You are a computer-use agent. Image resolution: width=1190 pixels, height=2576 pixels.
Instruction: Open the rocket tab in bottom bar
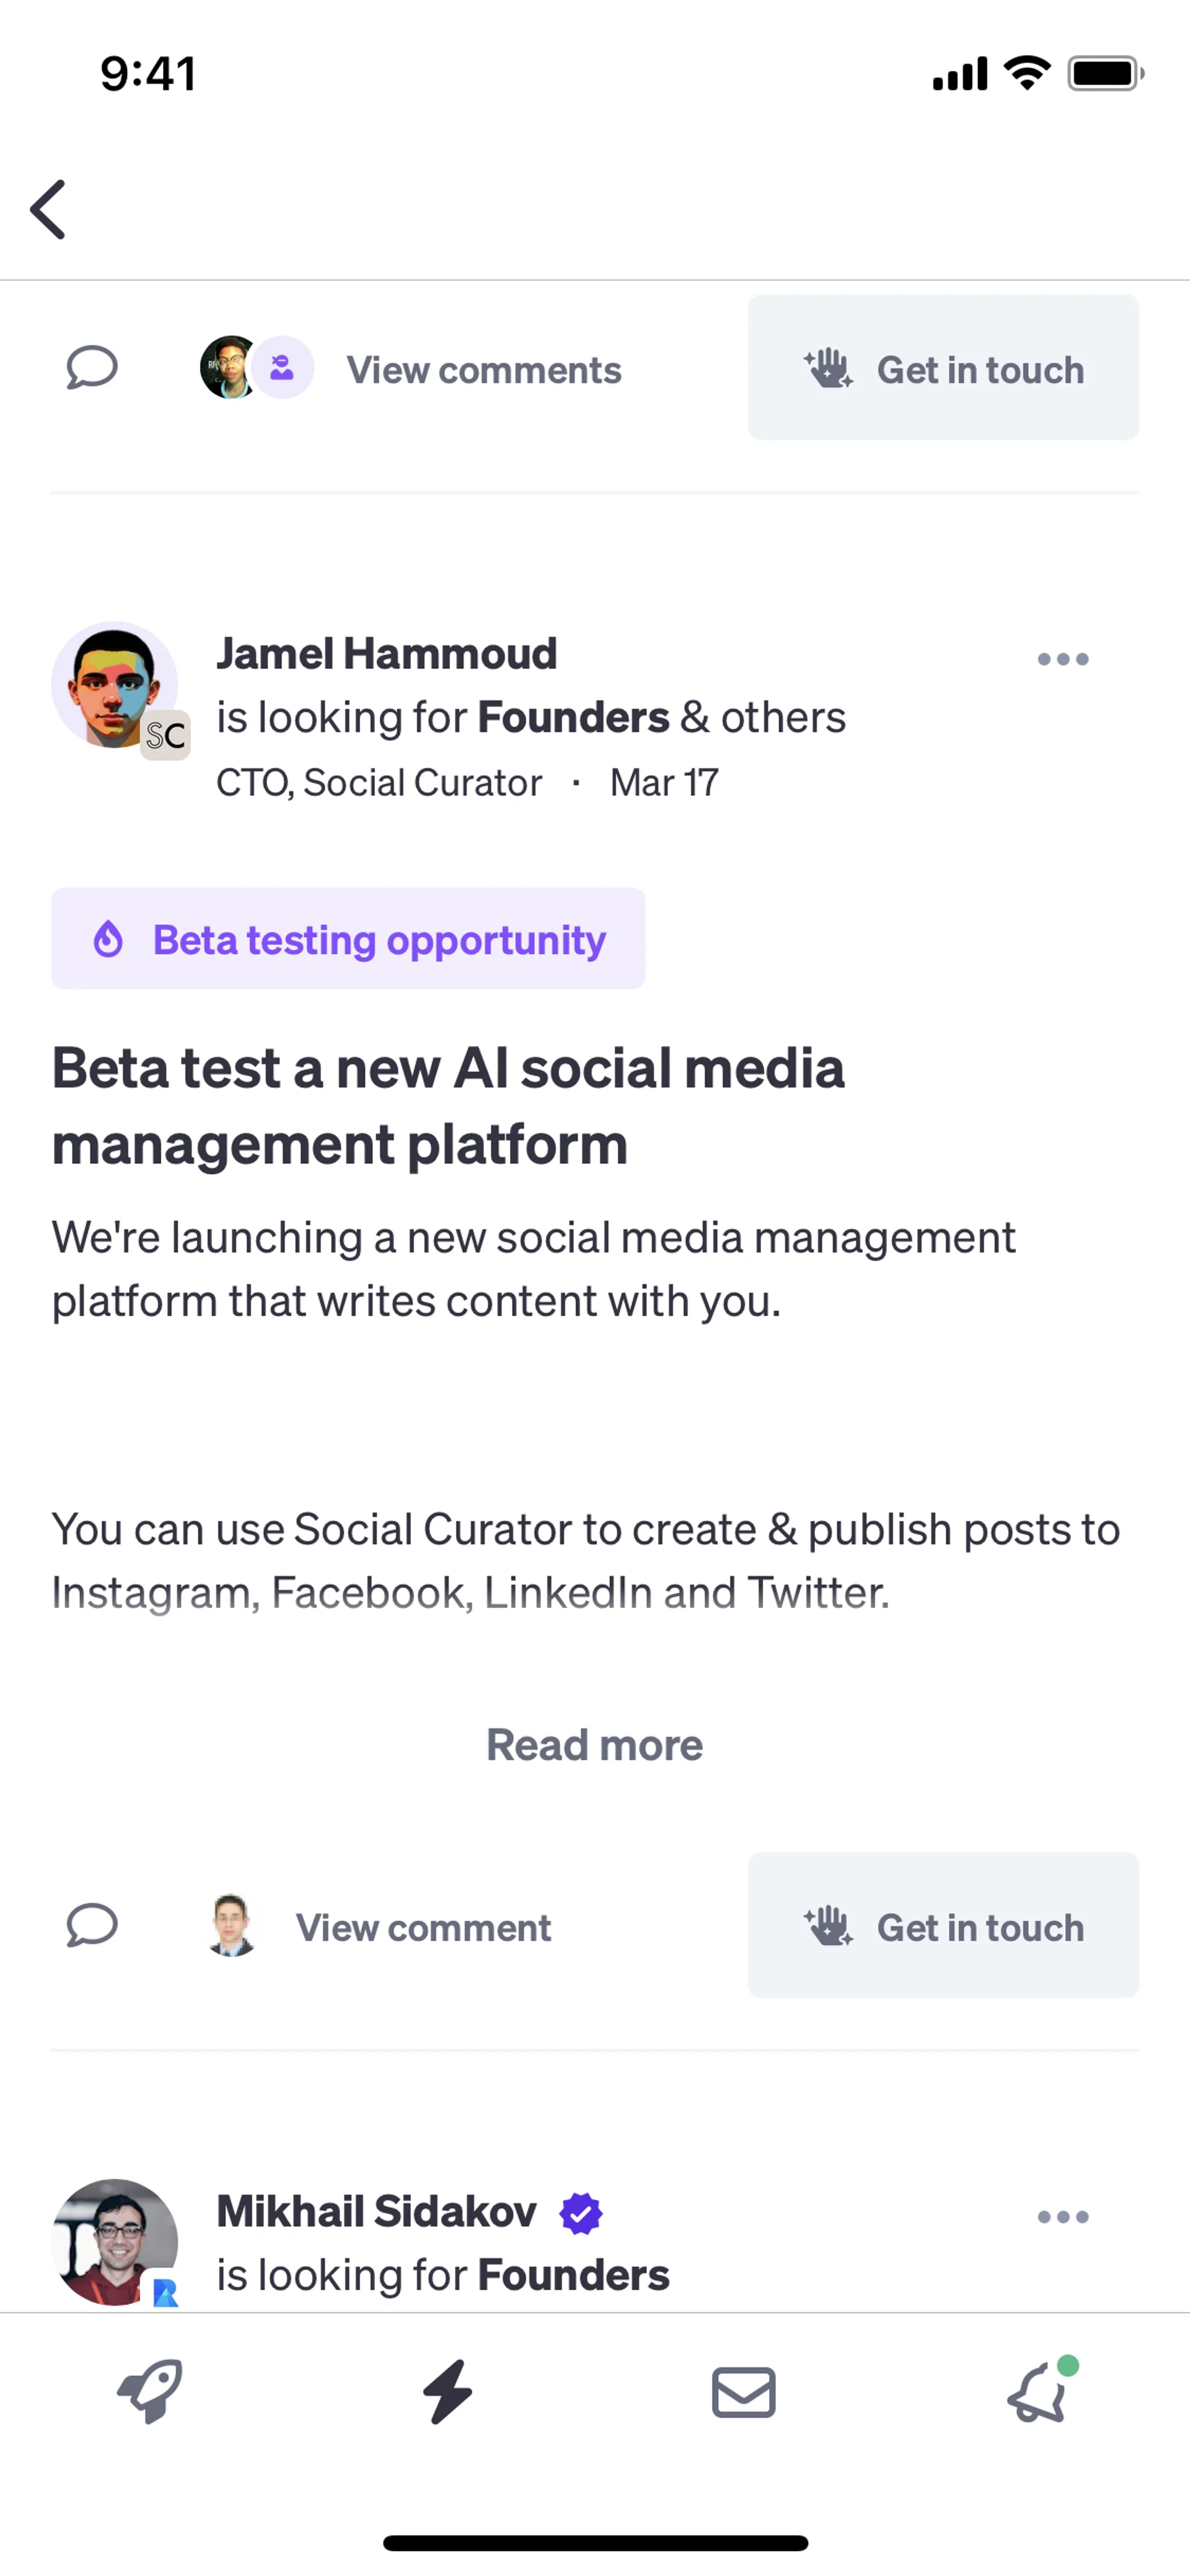150,2392
